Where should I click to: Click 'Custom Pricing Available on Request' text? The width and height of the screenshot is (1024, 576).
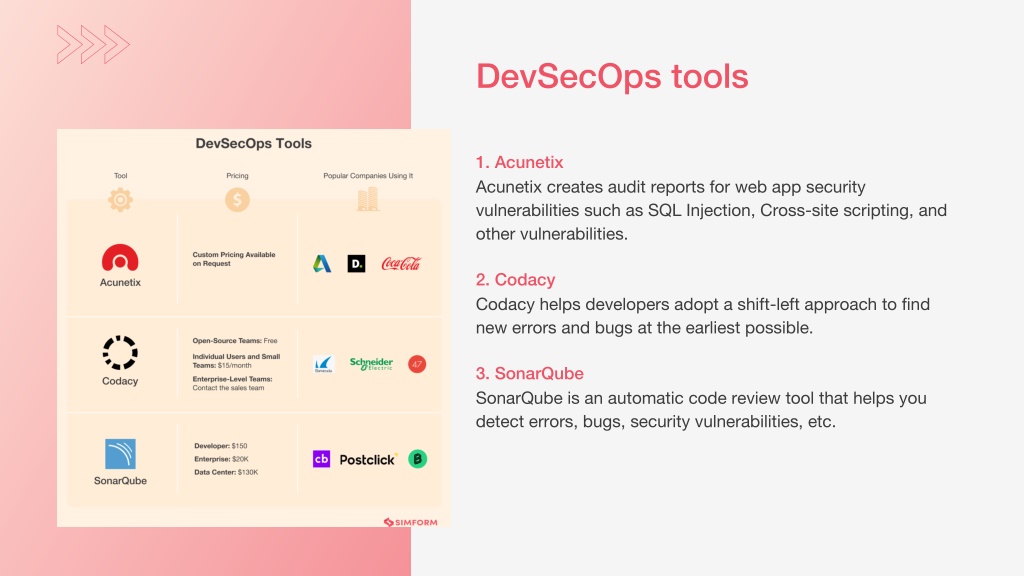pos(234,259)
